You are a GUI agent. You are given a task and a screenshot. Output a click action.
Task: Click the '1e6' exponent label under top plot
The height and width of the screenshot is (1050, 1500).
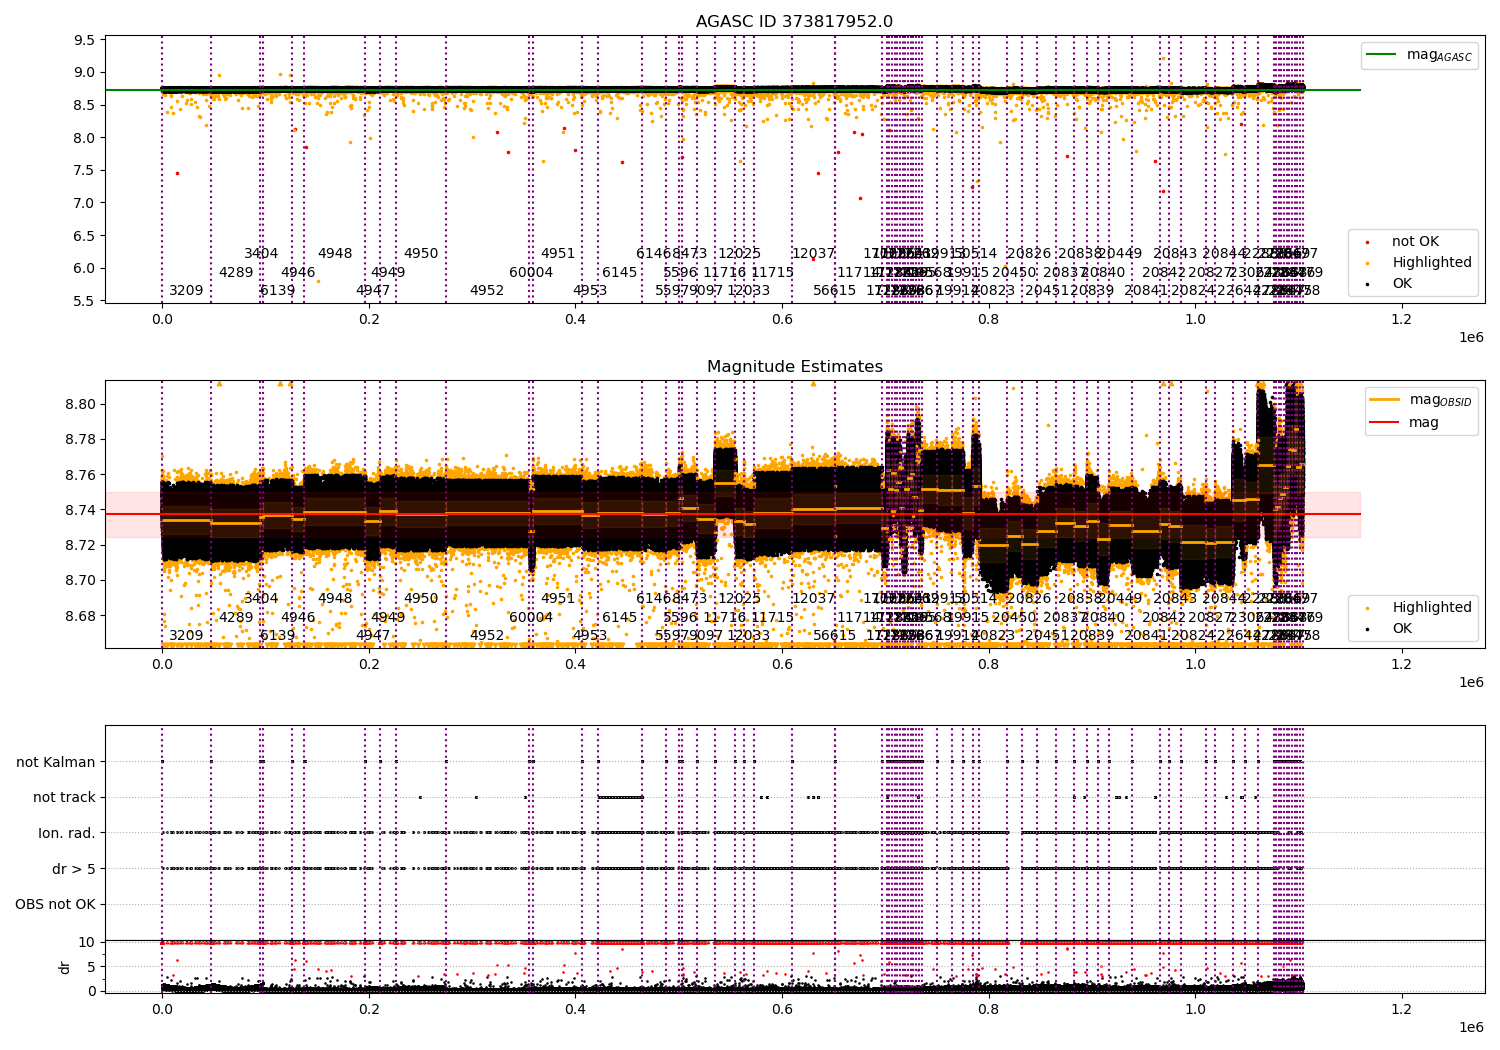coord(1471,337)
